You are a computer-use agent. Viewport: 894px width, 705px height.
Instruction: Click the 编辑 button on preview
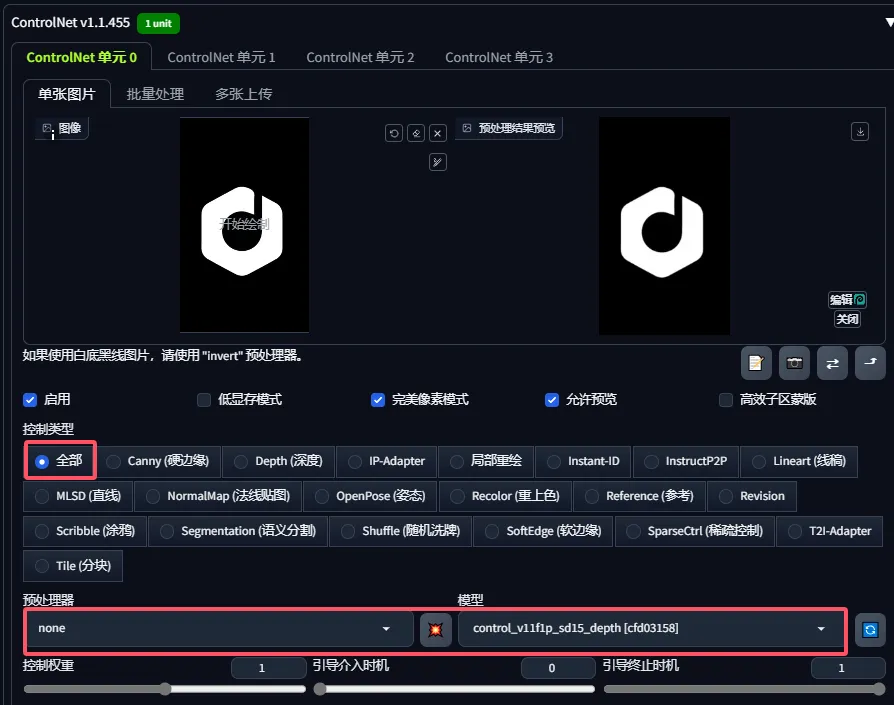pyautogui.click(x=847, y=299)
